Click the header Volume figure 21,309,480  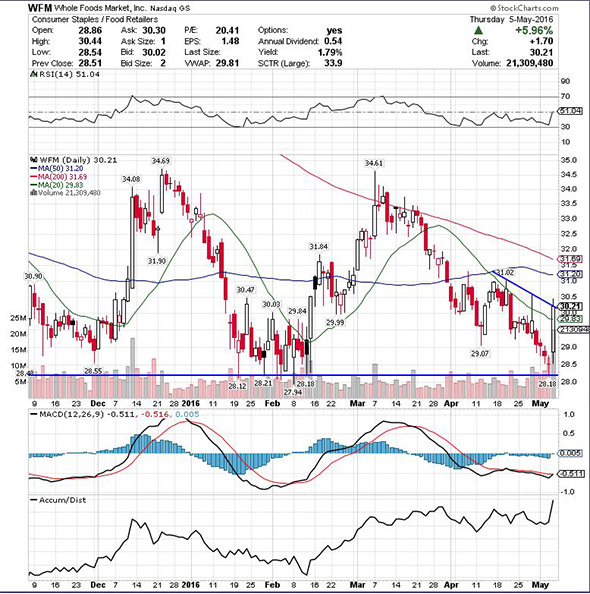(530, 63)
